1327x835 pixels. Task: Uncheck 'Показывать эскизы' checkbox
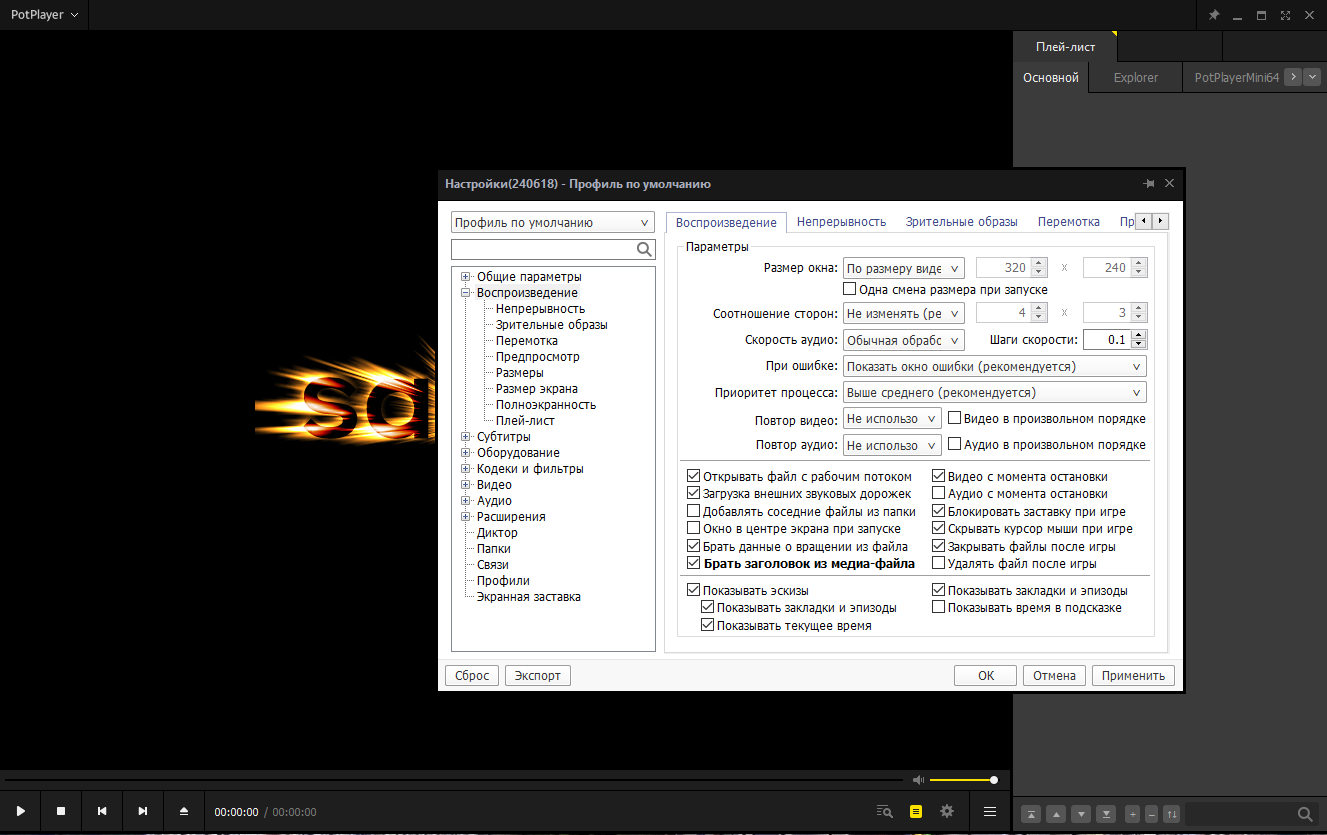pyautogui.click(x=694, y=590)
